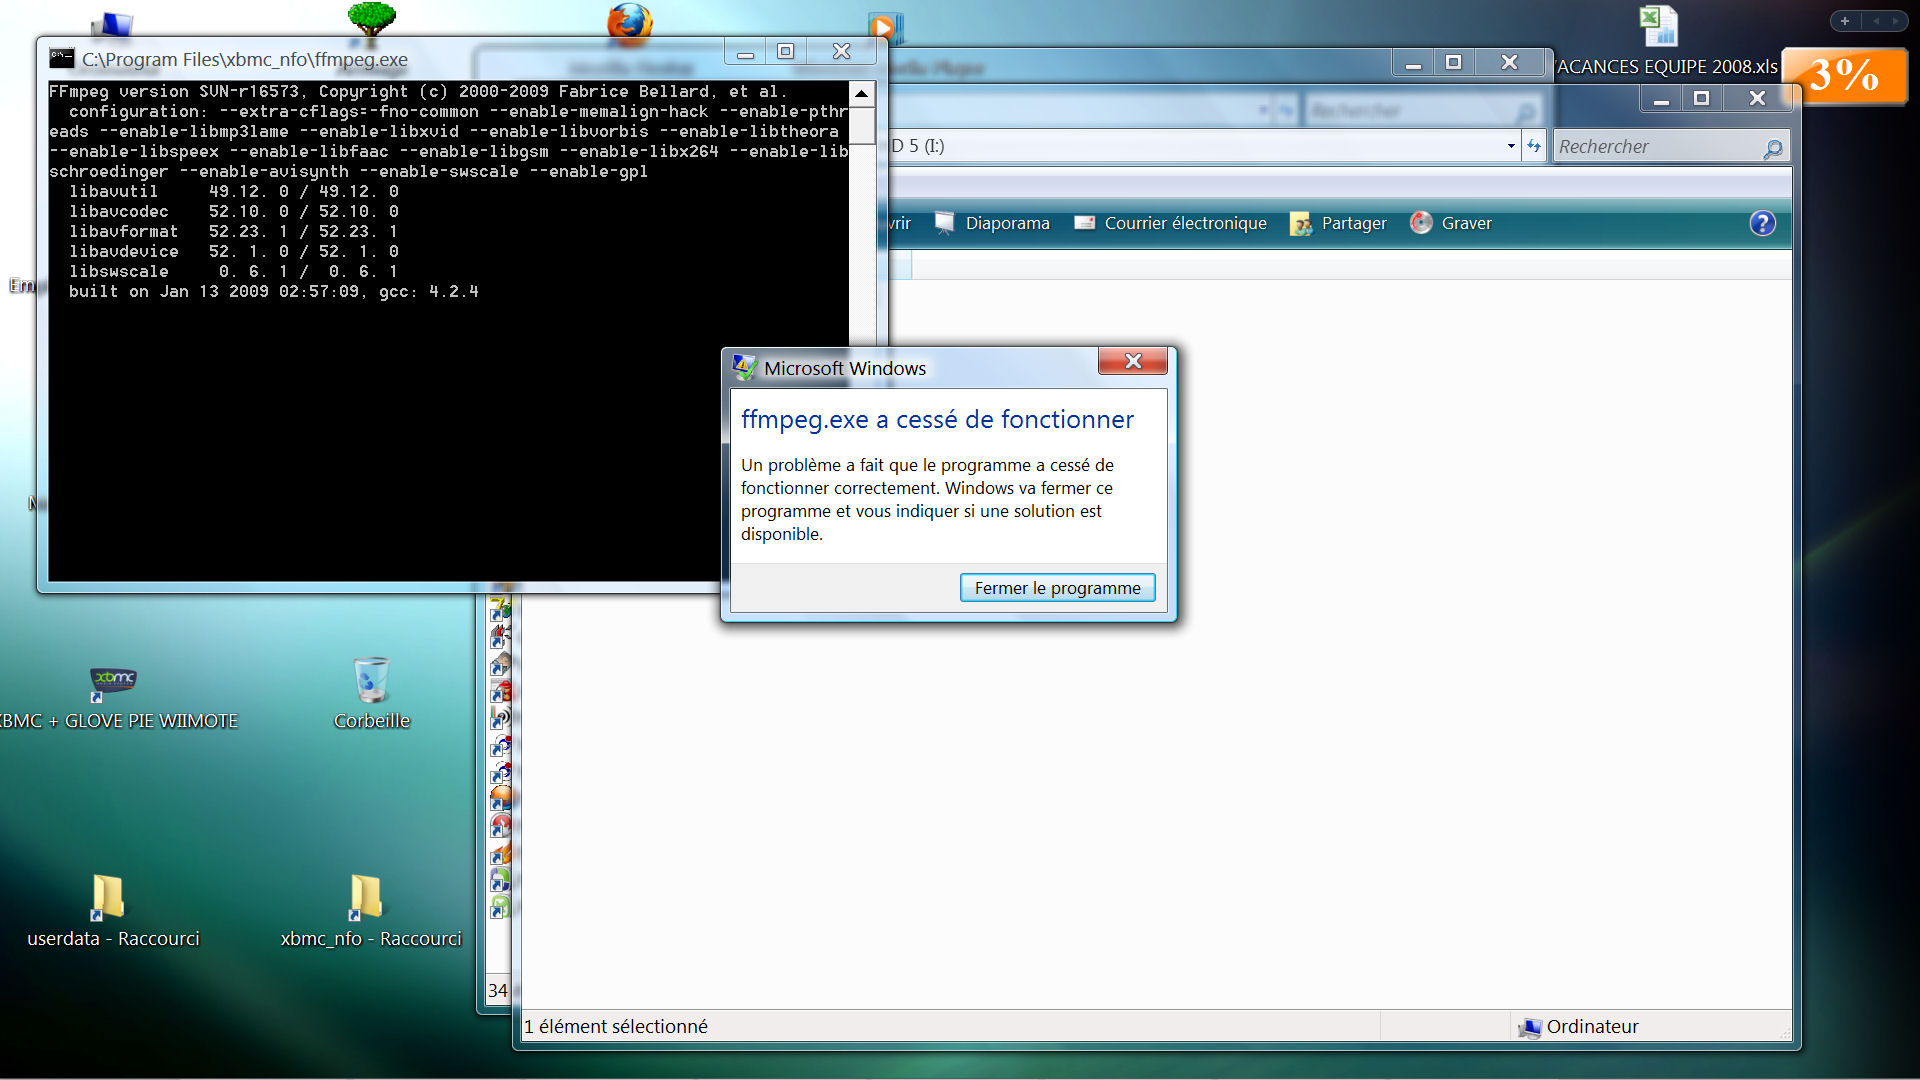Maximize the rear Explorer window
The height and width of the screenshot is (1080, 1920).
(x=1453, y=63)
